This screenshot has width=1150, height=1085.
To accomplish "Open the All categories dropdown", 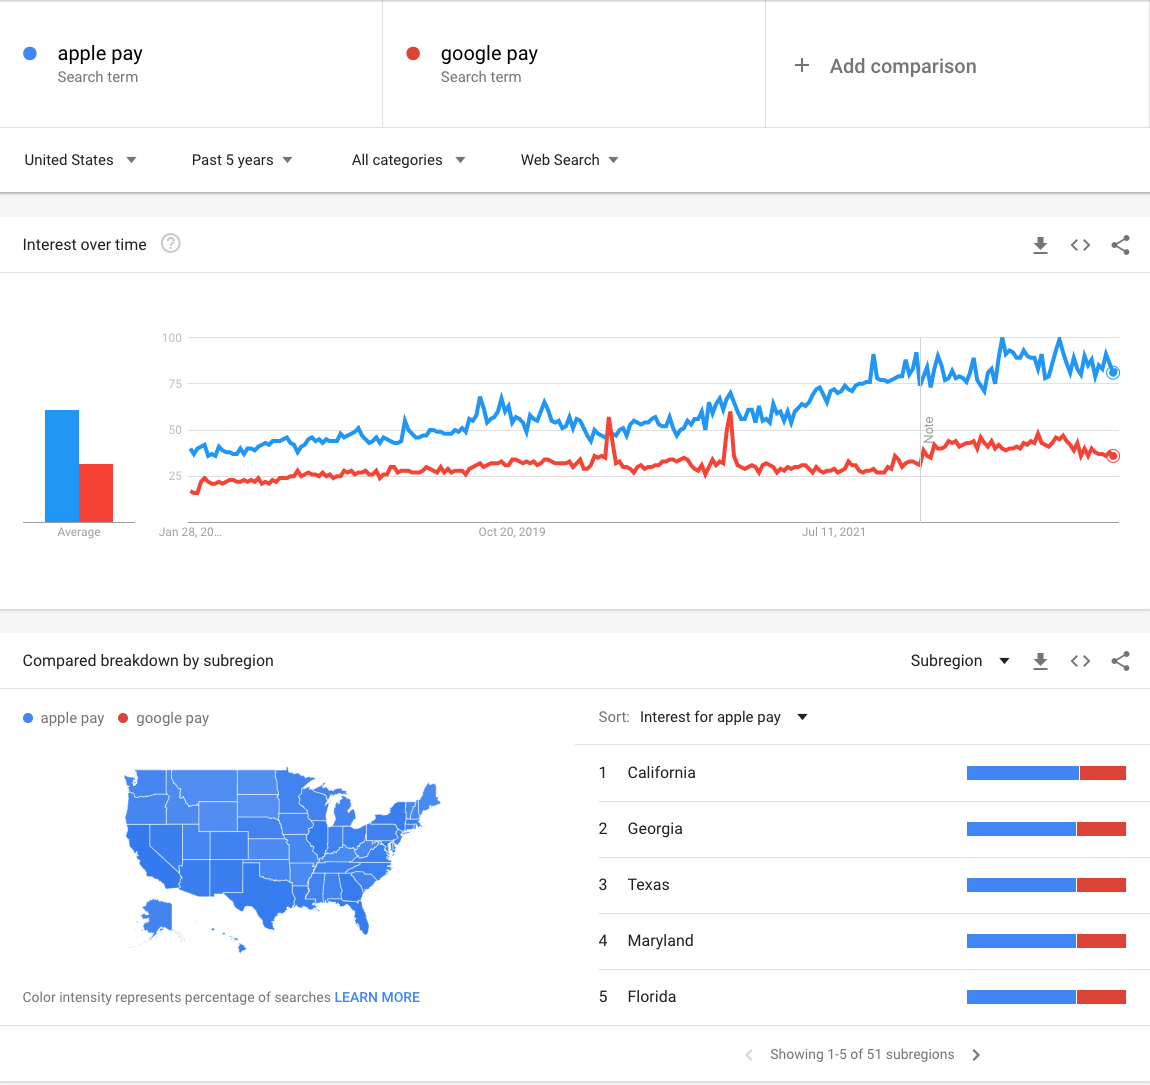I will click(x=408, y=160).
